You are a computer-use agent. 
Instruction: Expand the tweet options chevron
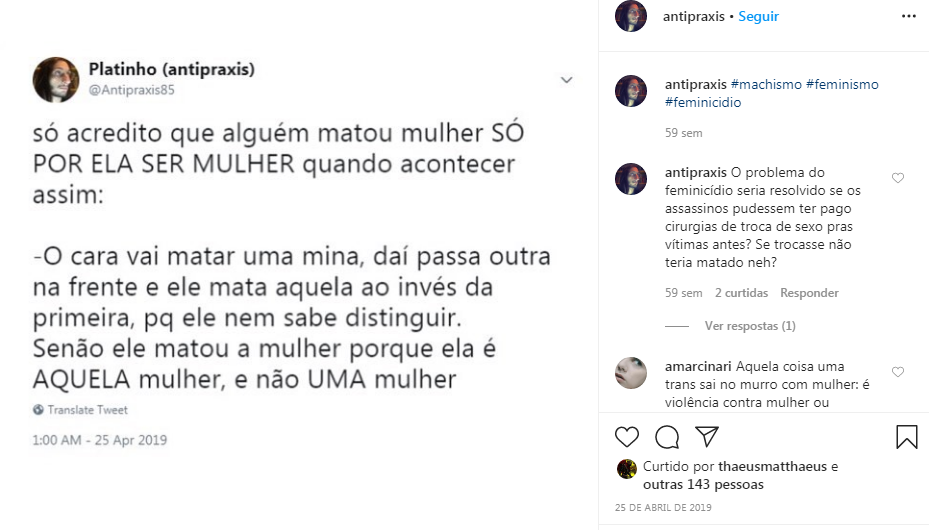point(566,80)
